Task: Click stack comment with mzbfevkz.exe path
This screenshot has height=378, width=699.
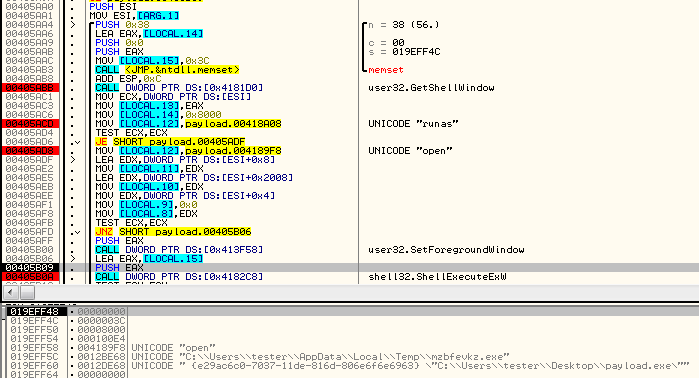Action: click(x=320, y=357)
